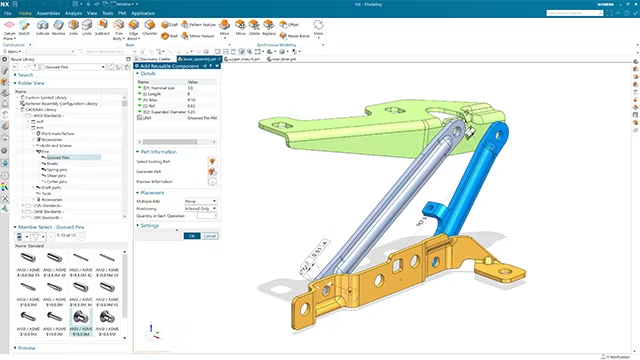Open the Multiple Add dropdown
The height and width of the screenshot is (360, 640).
200,201
